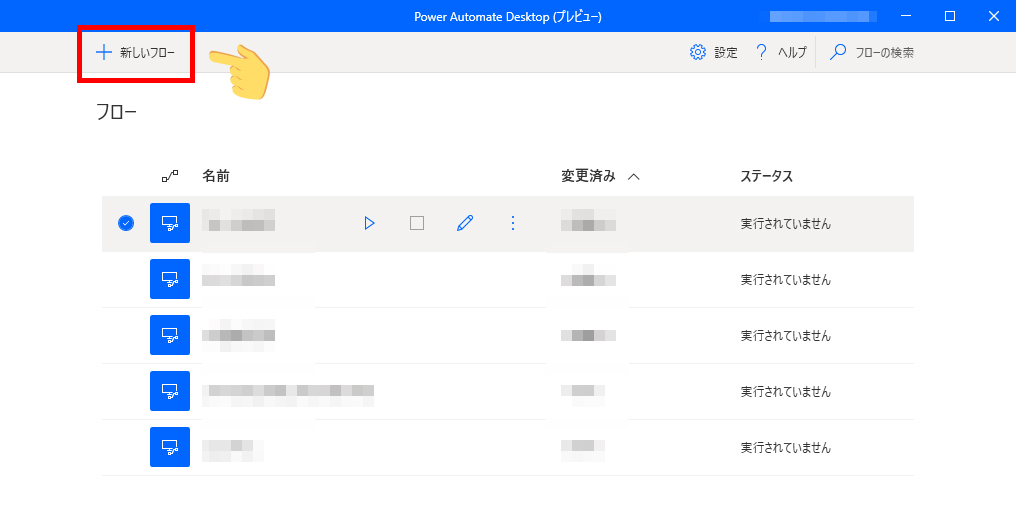Sort by 名前 column header
This screenshot has height=530, width=1016.
[x=216, y=176]
